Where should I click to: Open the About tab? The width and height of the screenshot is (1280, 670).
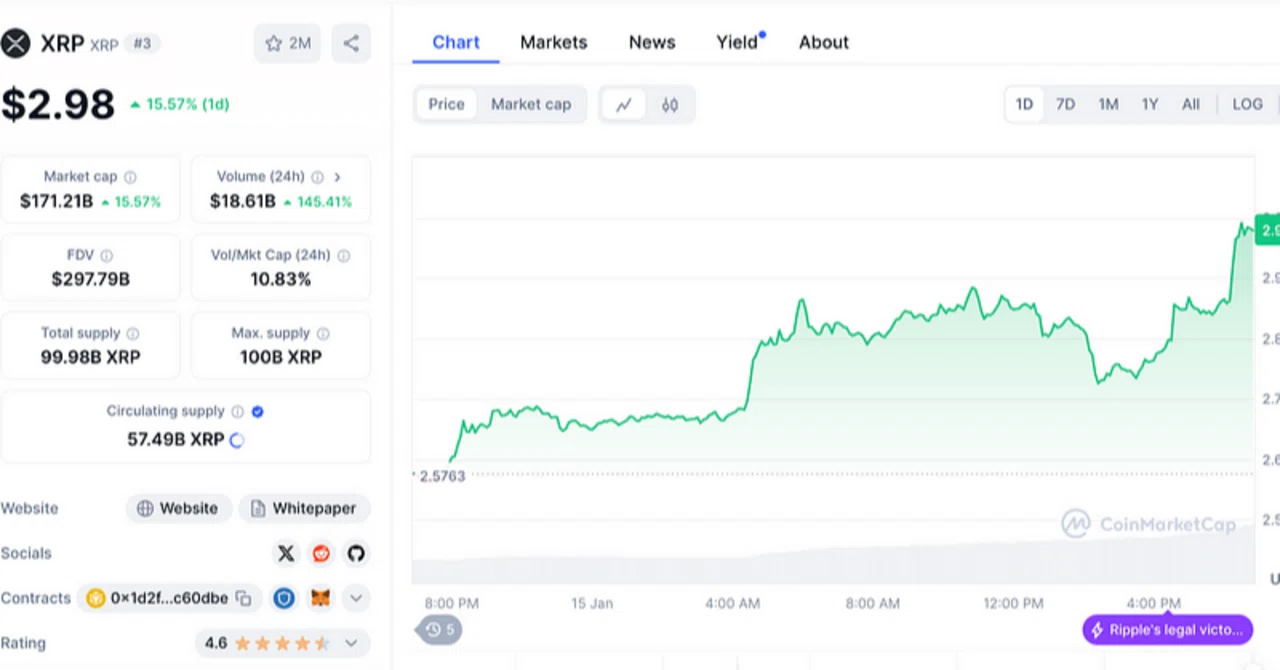(824, 42)
